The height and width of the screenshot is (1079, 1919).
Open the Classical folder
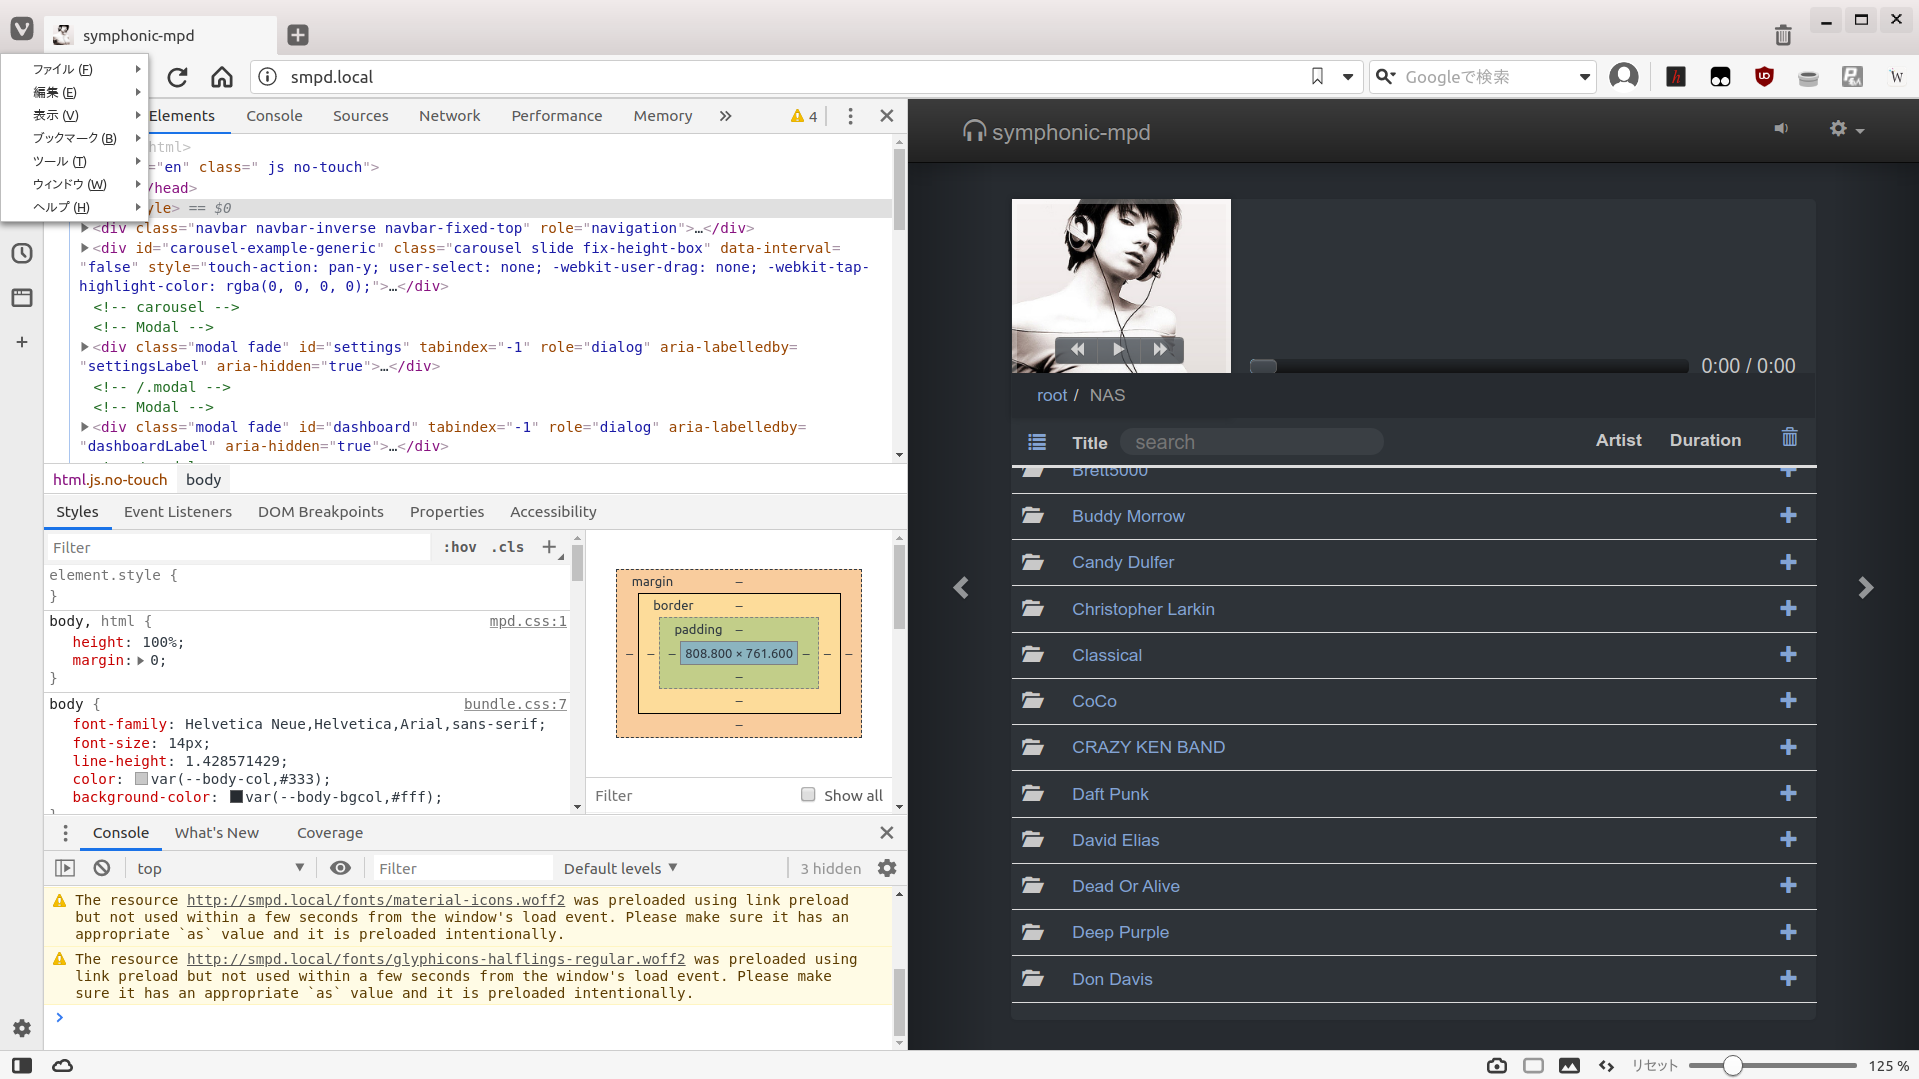tap(1106, 655)
